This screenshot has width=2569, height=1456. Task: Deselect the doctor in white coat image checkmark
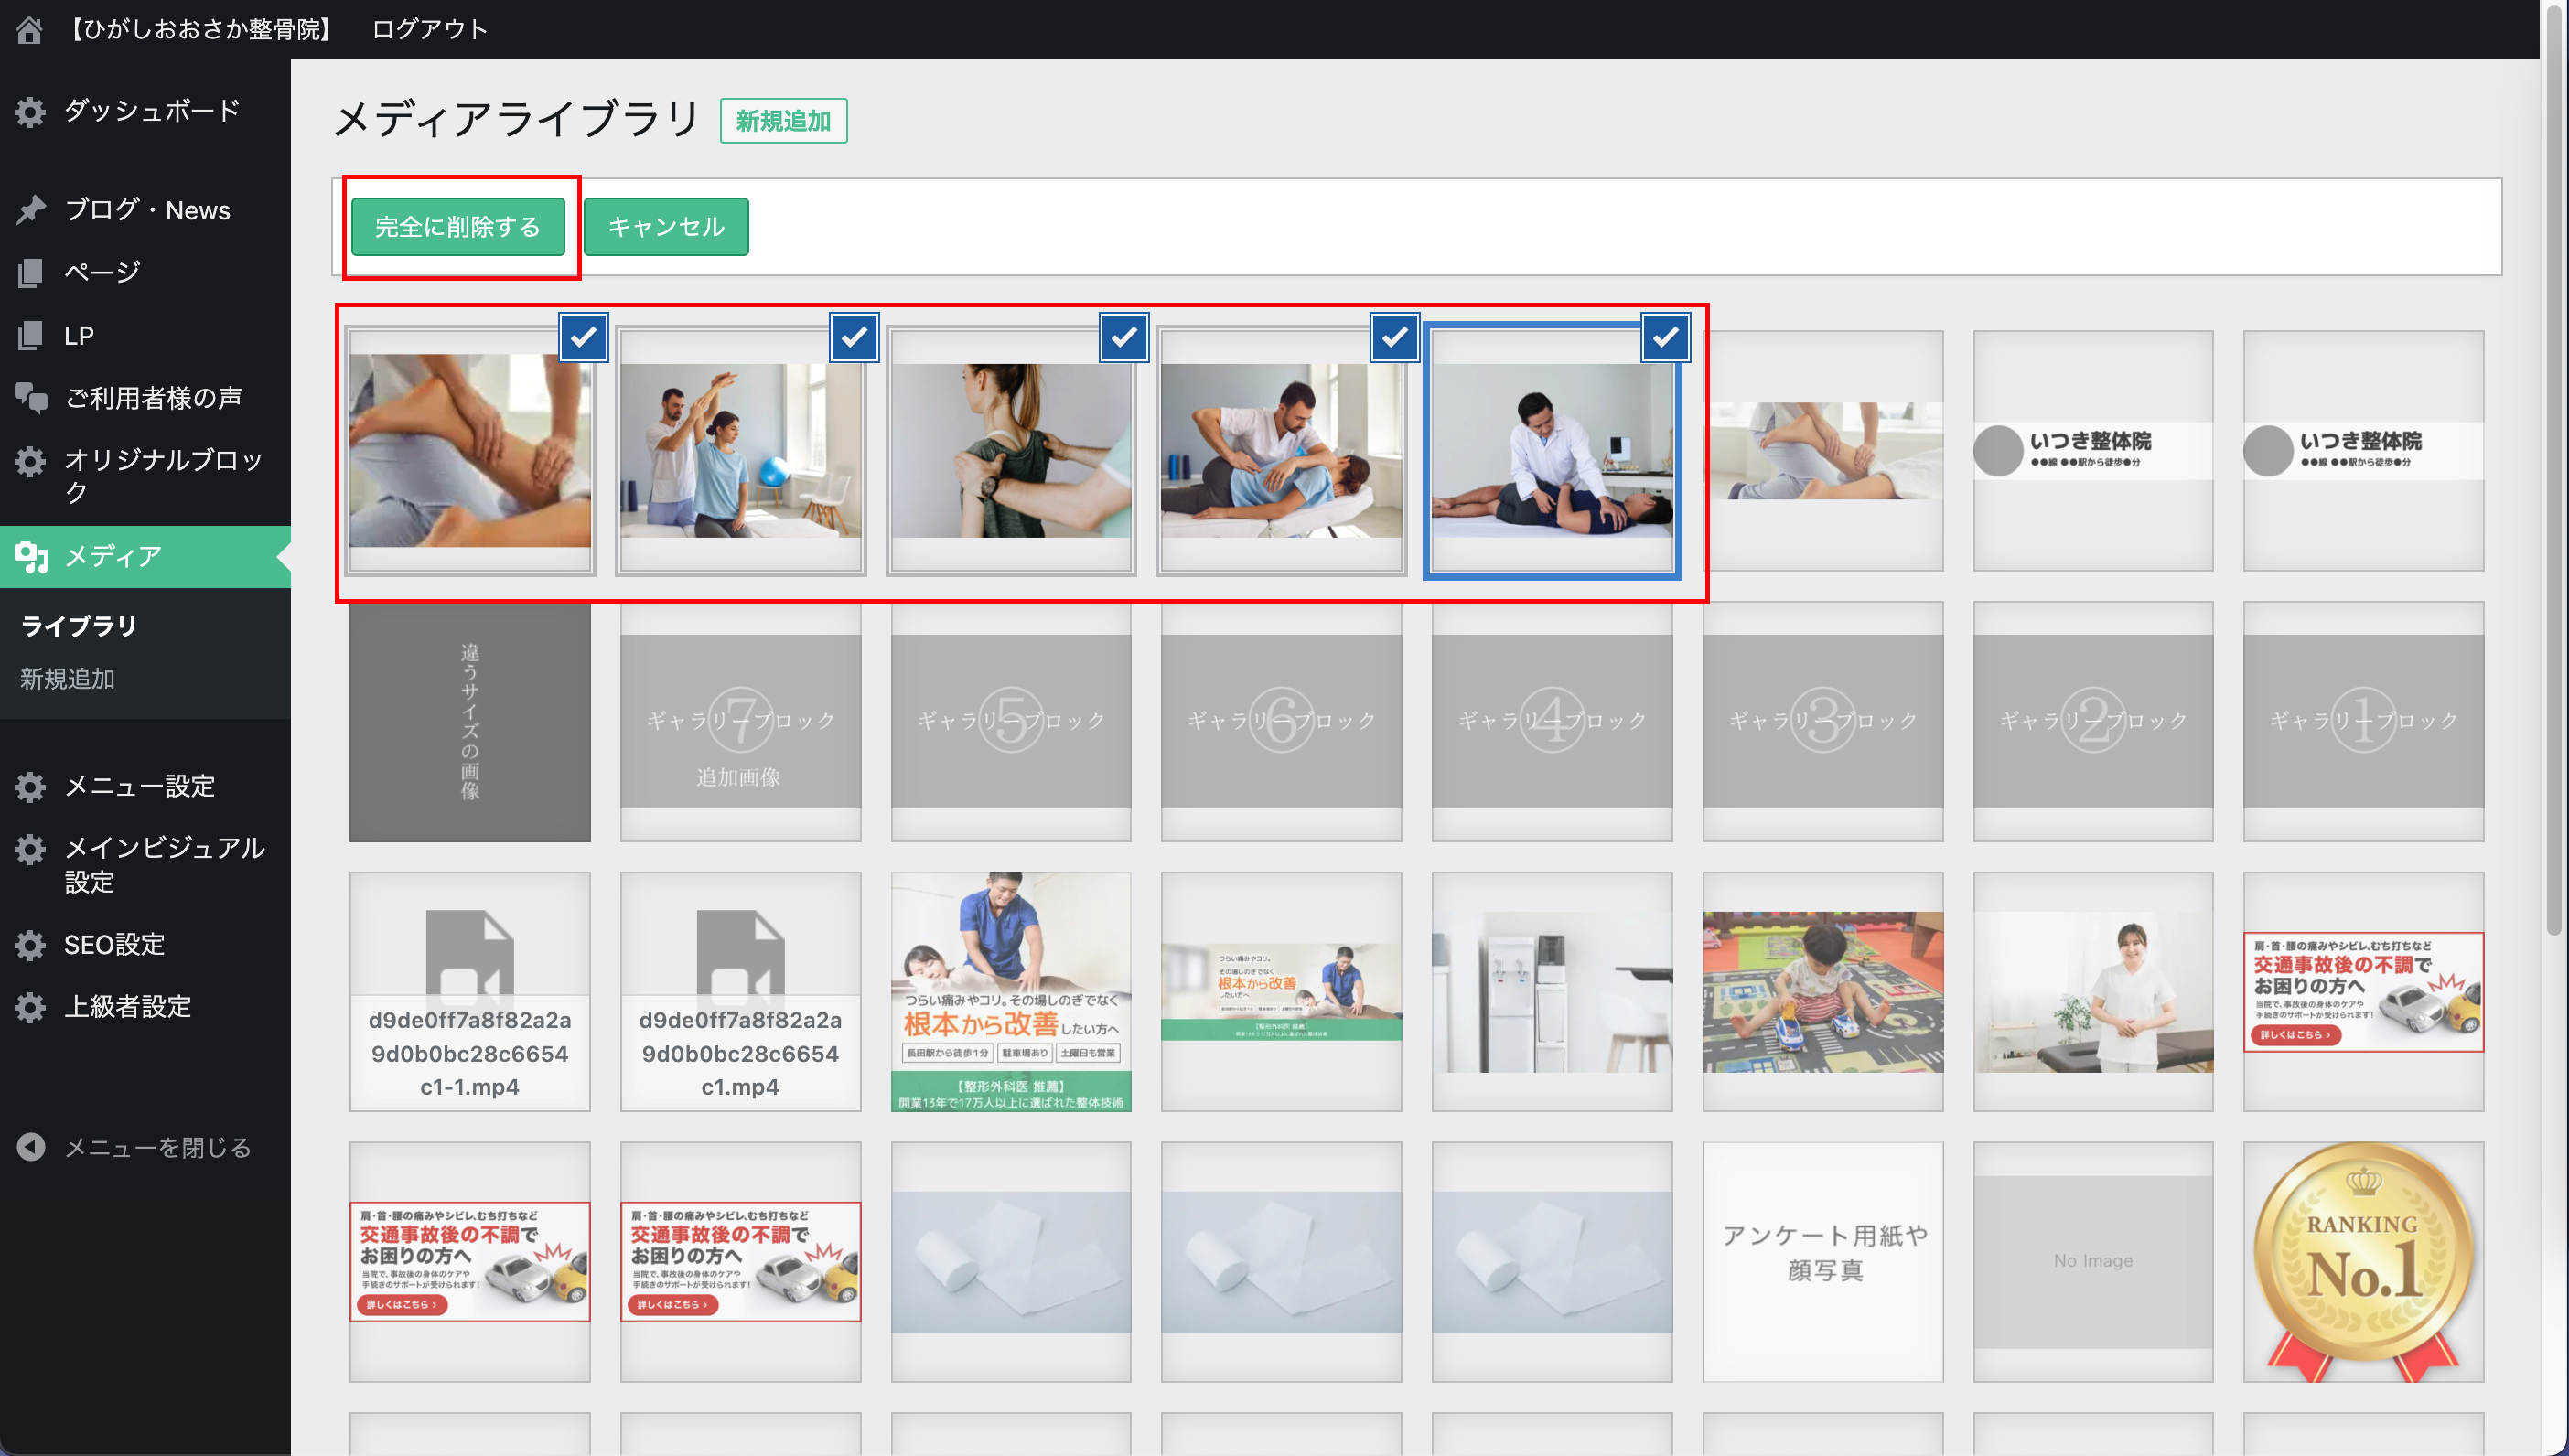[x=1665, y=338]
